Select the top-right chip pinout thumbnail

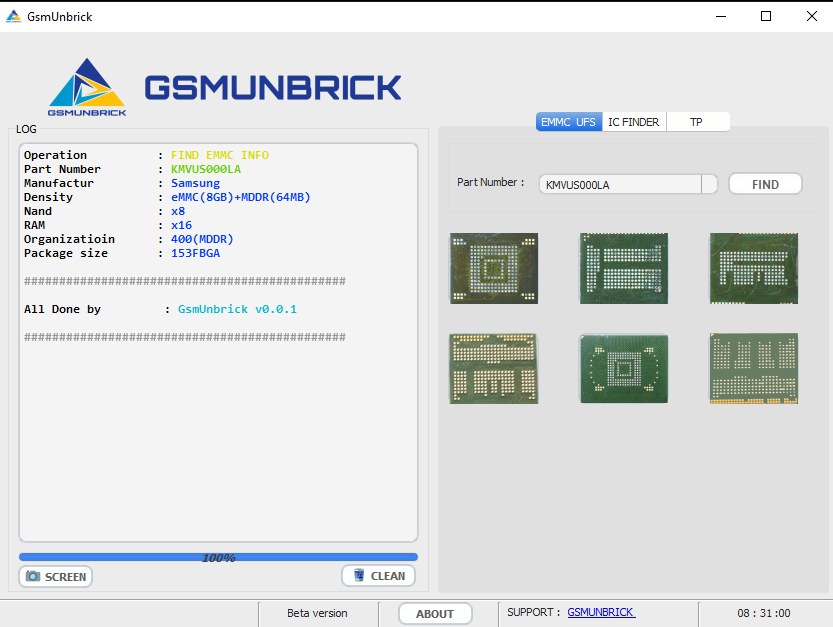(x=754, y=268)
